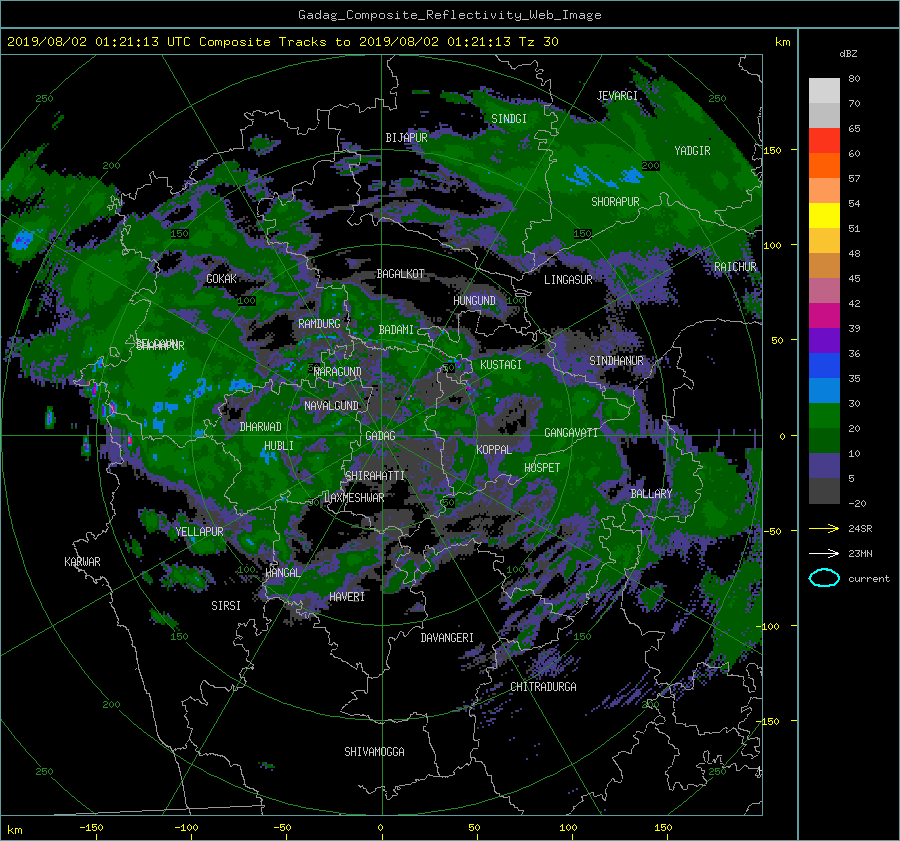Click the Gadag_Composite_Reflectivity_Web_Image title
Viewport: 900px width, 841px height.
tap(449, 15)
